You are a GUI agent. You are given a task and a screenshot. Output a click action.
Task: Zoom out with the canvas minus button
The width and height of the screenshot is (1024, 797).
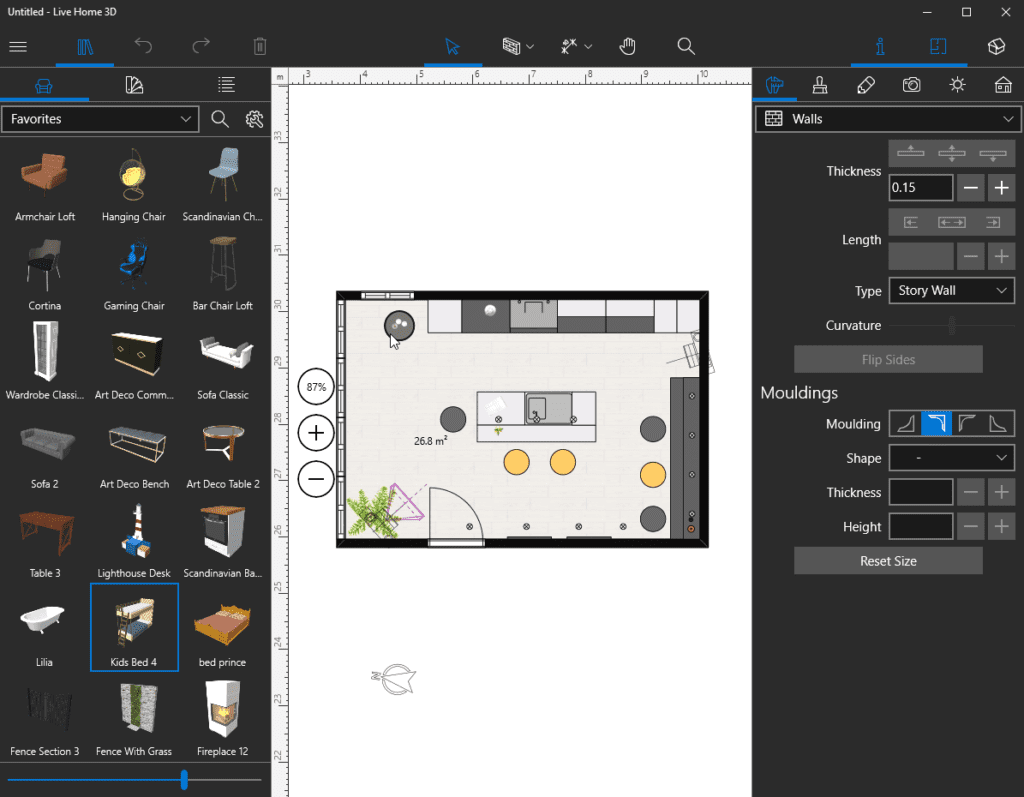point(316,479)
